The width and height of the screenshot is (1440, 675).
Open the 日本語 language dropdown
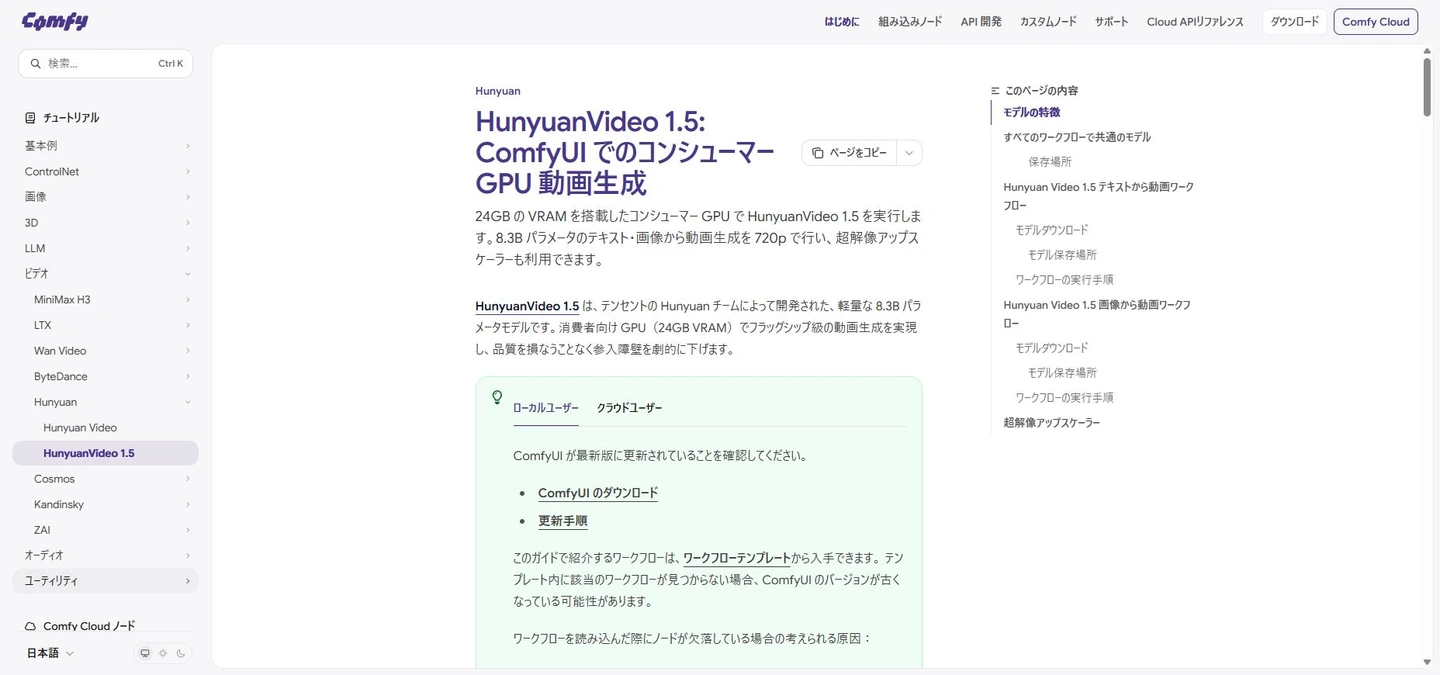point(50,653)
